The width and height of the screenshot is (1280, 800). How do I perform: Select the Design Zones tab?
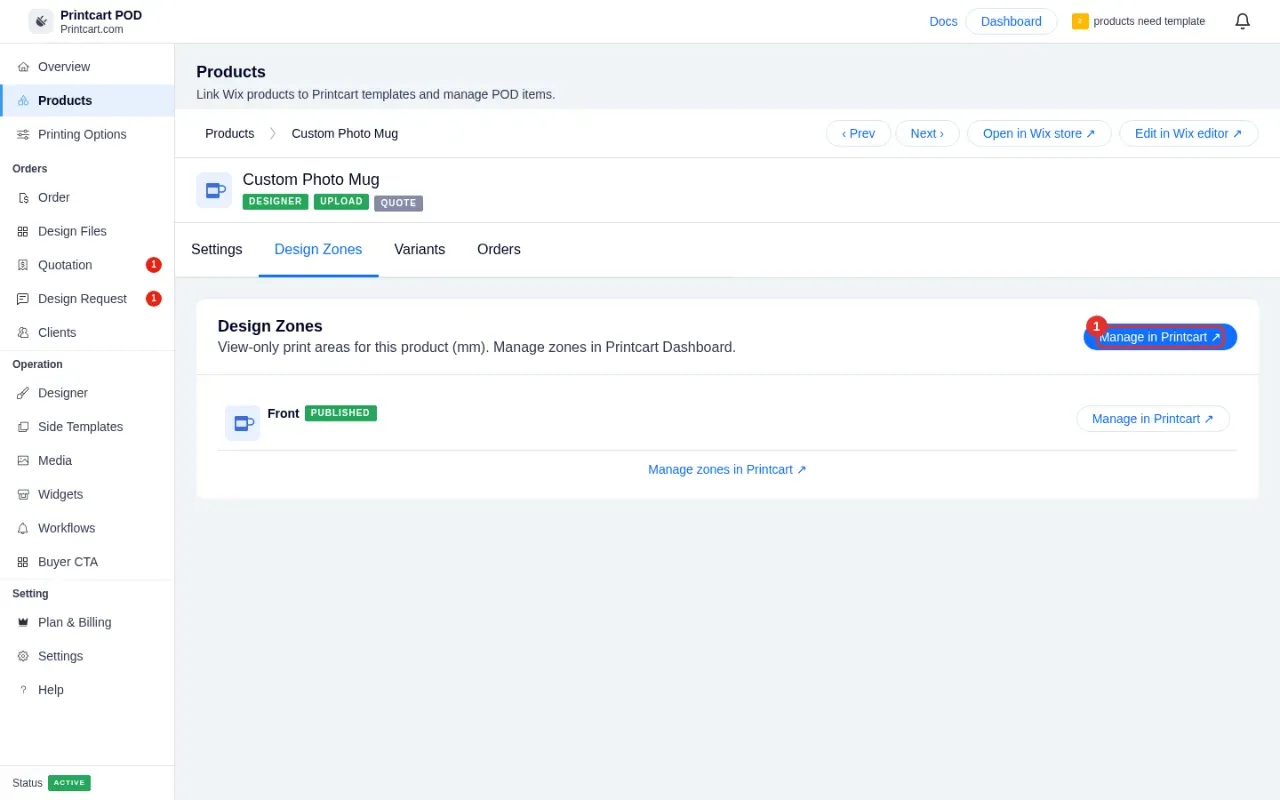pos(318,250)
